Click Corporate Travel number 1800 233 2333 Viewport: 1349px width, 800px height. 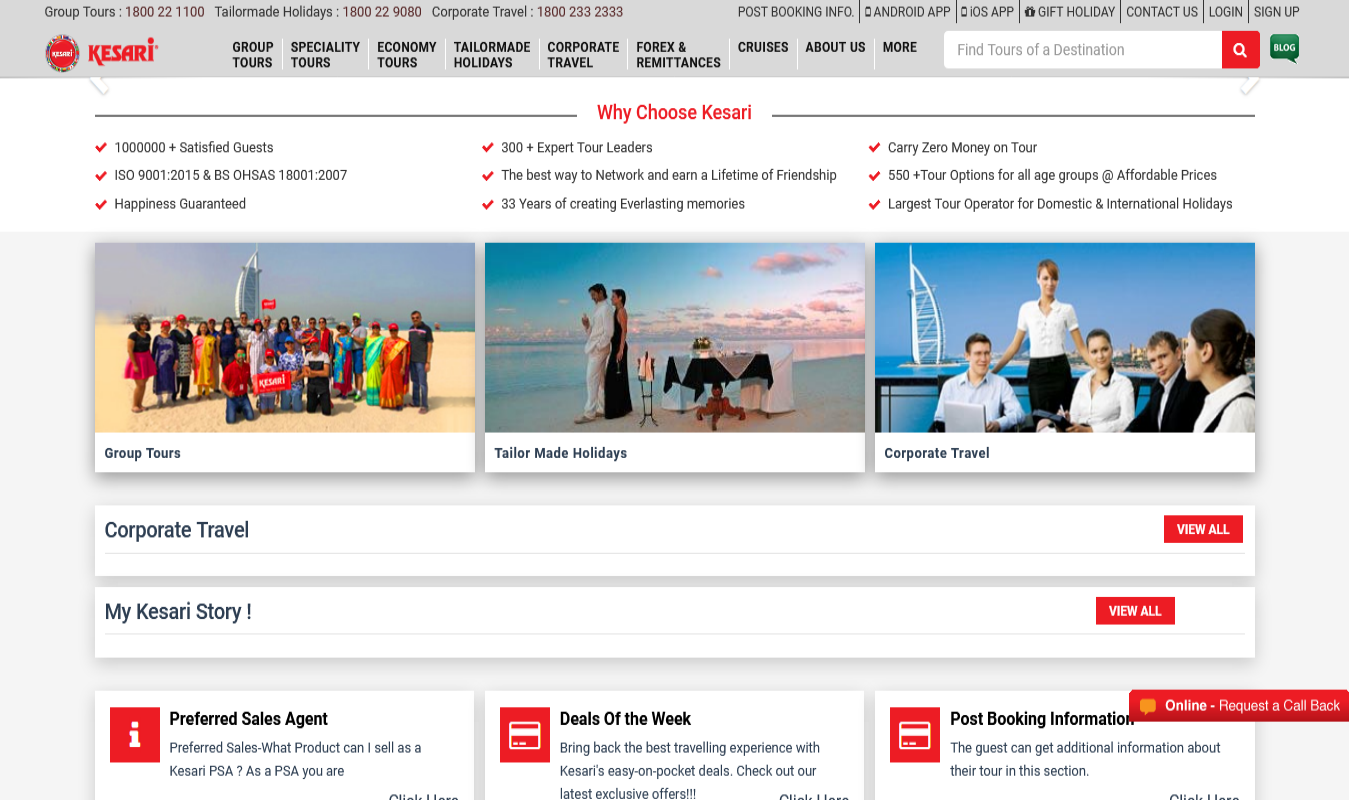(580, 12)
